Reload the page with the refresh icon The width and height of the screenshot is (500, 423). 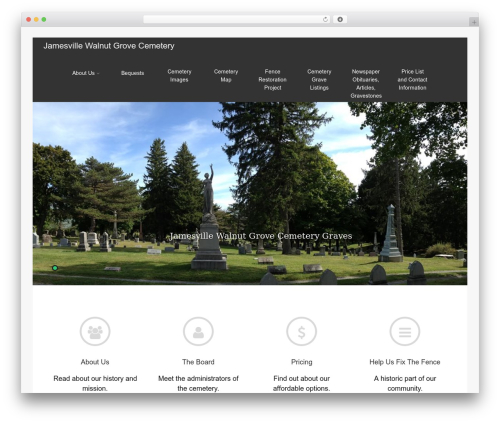point(325,19)
